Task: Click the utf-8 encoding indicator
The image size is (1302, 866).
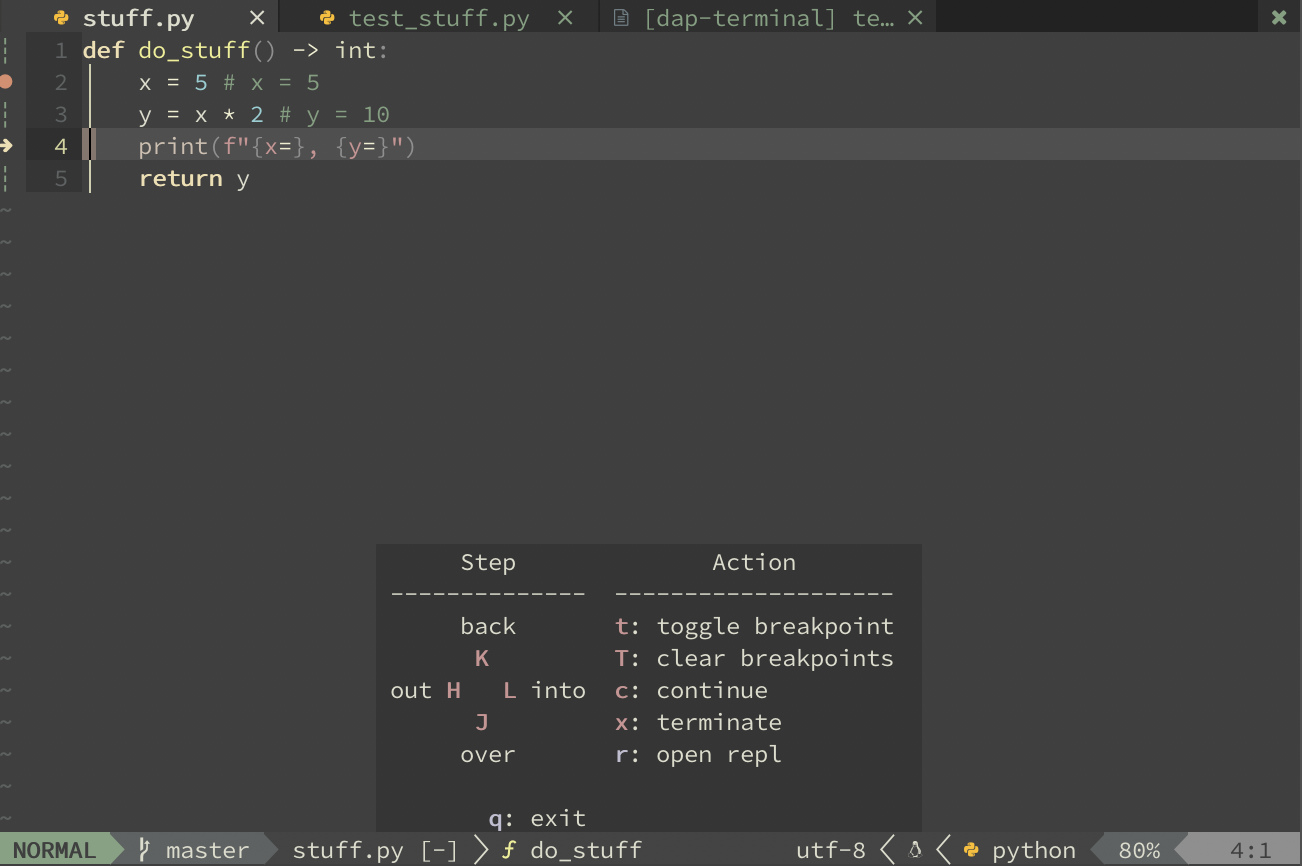Action: coord(831,850)
